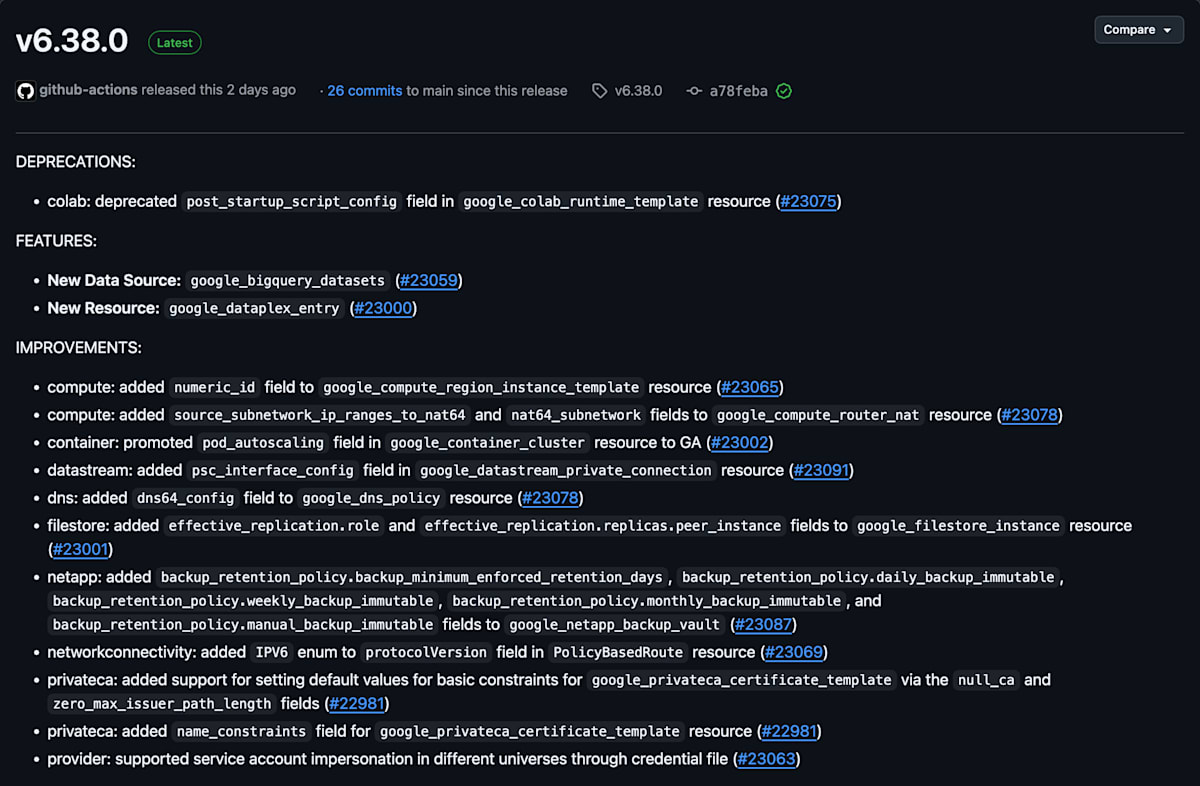
Task: Click backup_retention_policy.monthly_backup_immutable code text
Action: (646, 601)
